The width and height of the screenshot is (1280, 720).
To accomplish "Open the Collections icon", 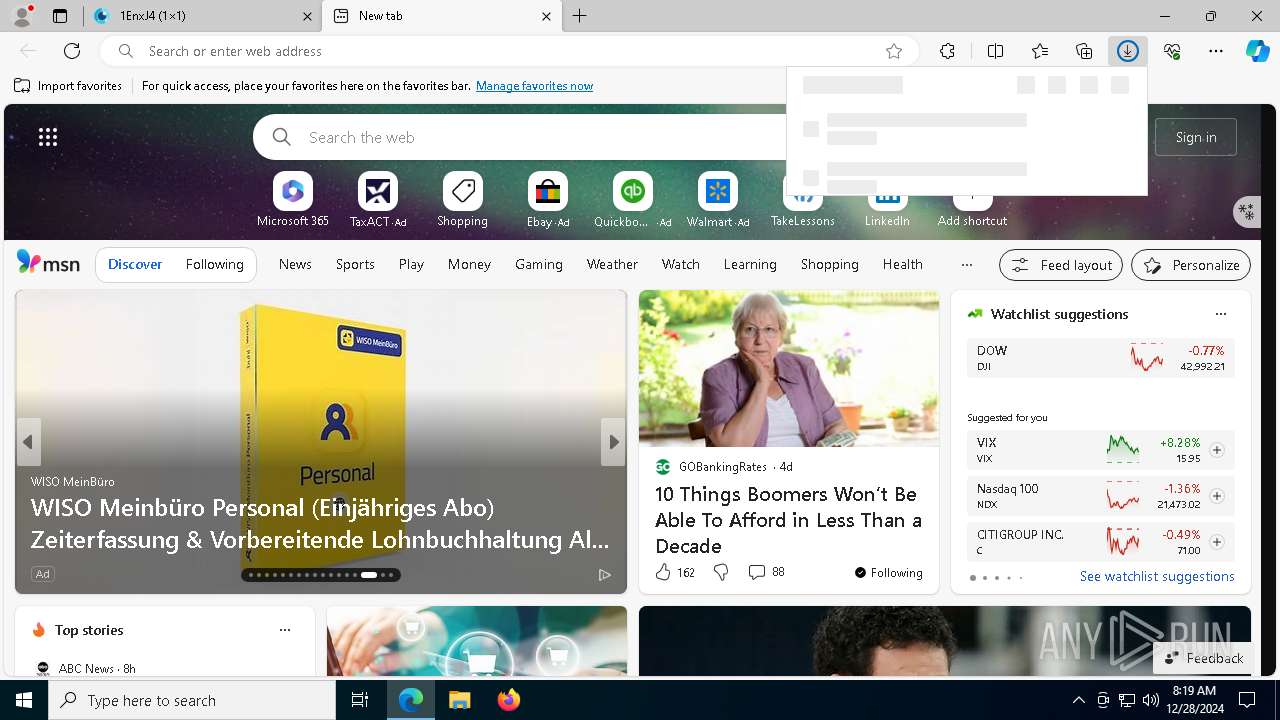I will point(1084,51).
